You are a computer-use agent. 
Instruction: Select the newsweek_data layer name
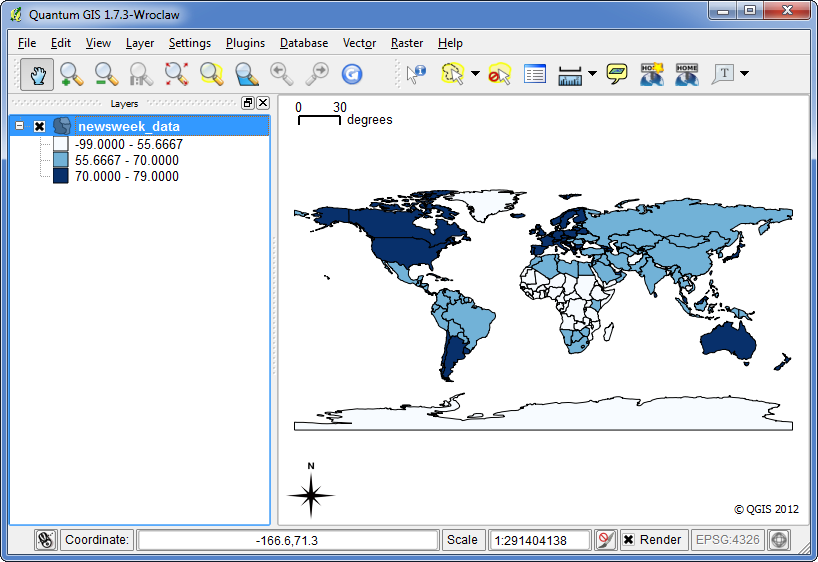129,126
